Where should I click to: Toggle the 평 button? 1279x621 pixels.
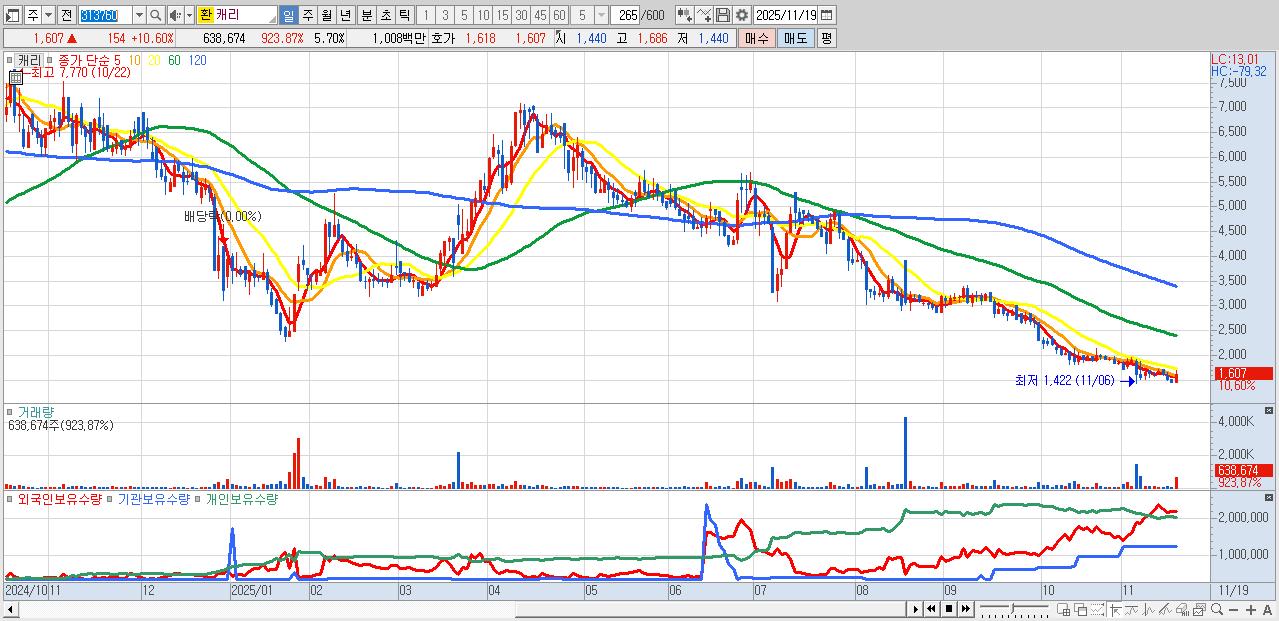pyautogui.click(x=826, y=38)
